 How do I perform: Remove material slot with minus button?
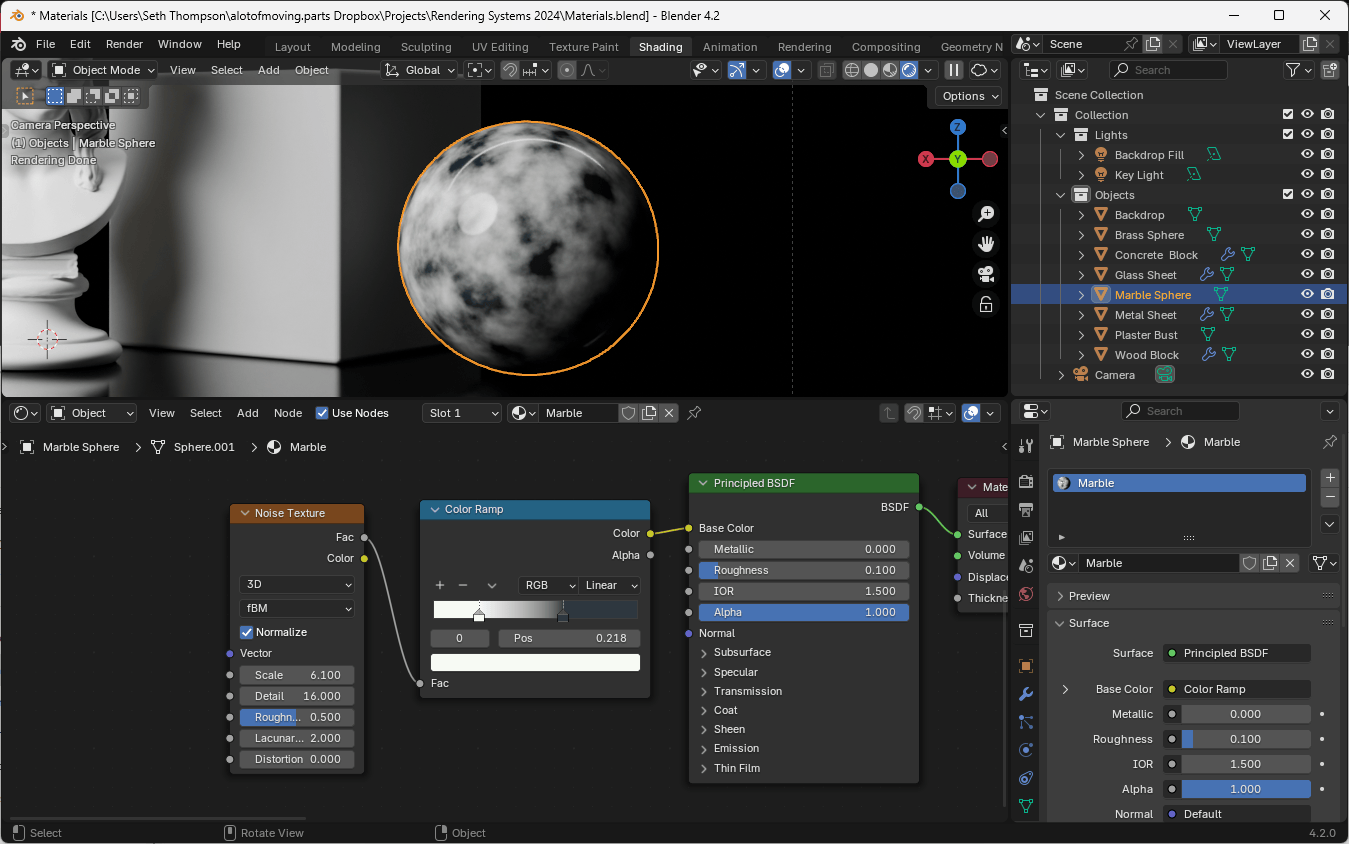(1329, 497)
